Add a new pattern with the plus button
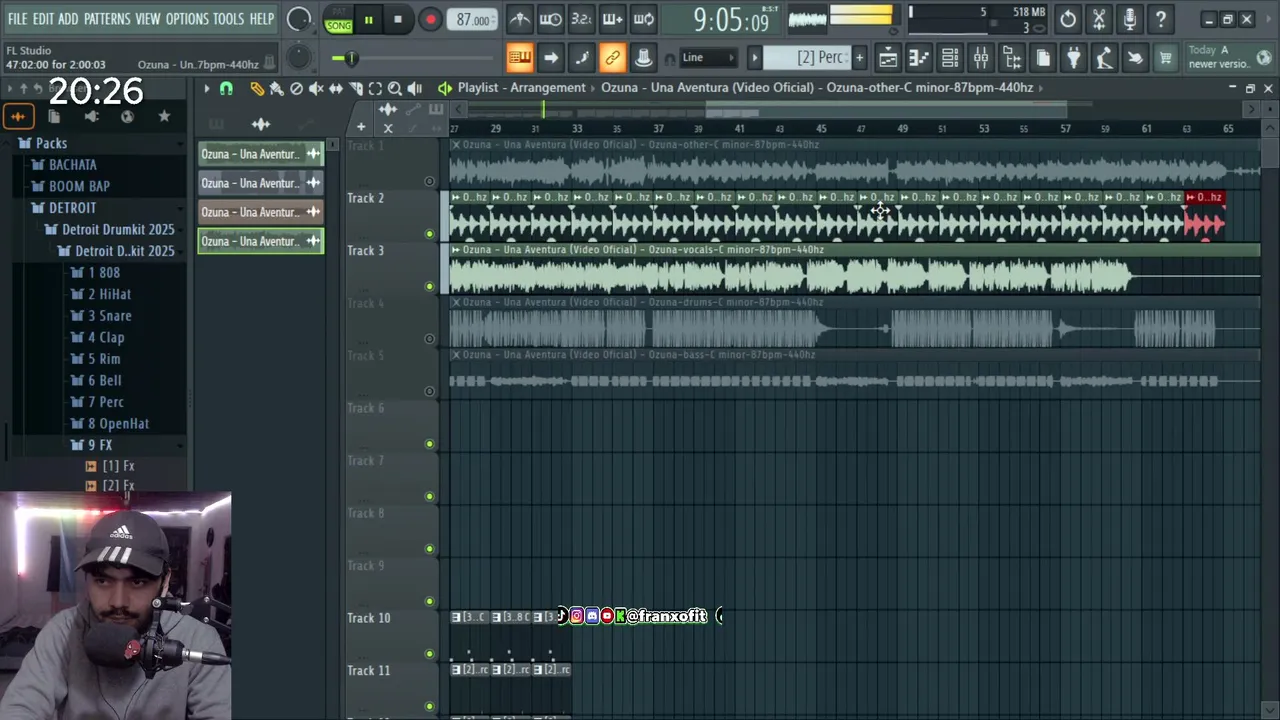This screenshot has height=720, width=1280. click(858, 58)
